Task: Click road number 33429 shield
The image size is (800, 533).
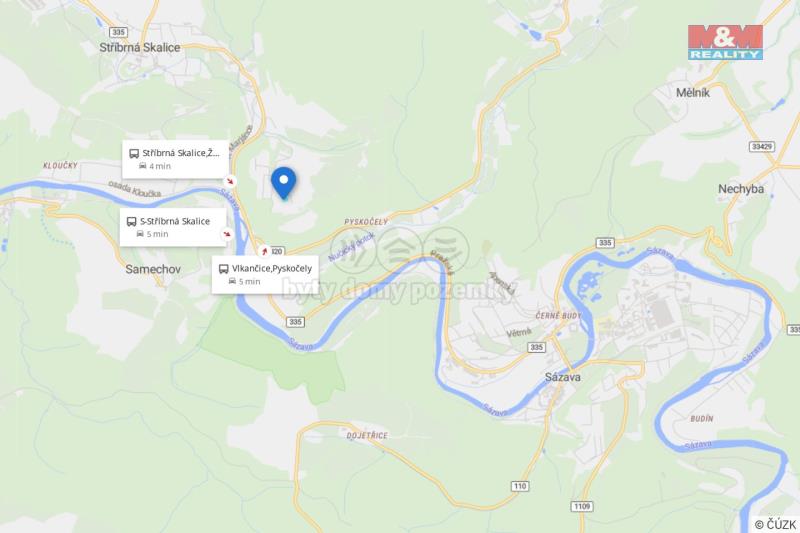Action: click(762, 146)
